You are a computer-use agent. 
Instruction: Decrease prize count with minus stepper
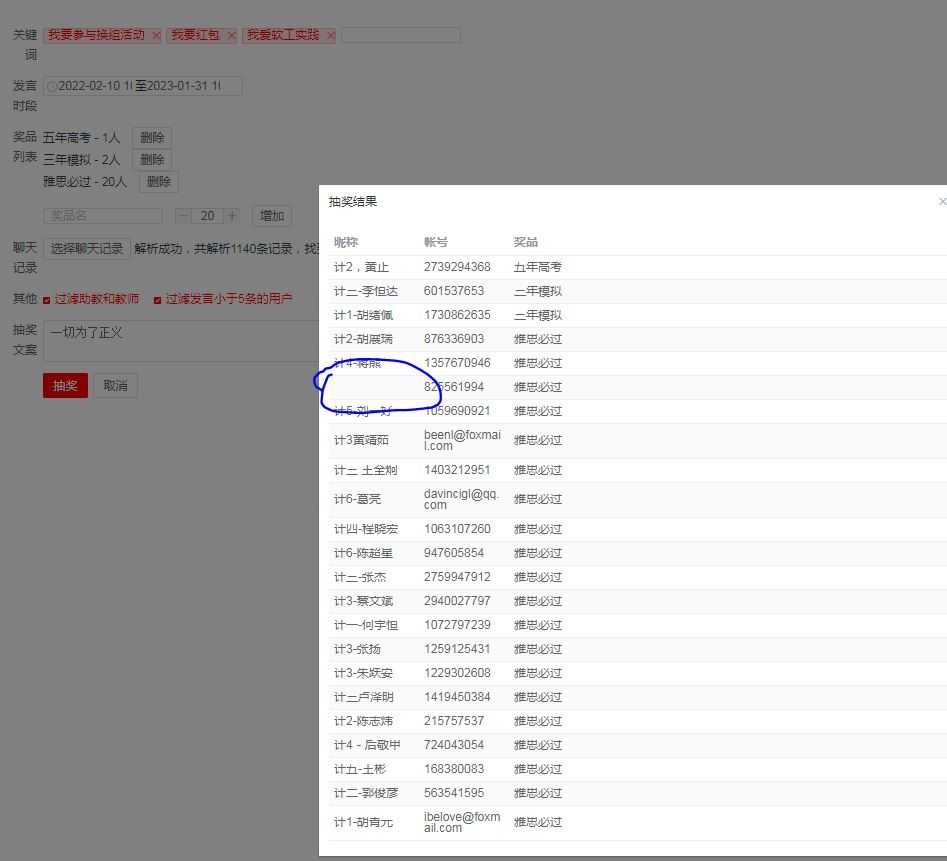[x=183, y=216]
